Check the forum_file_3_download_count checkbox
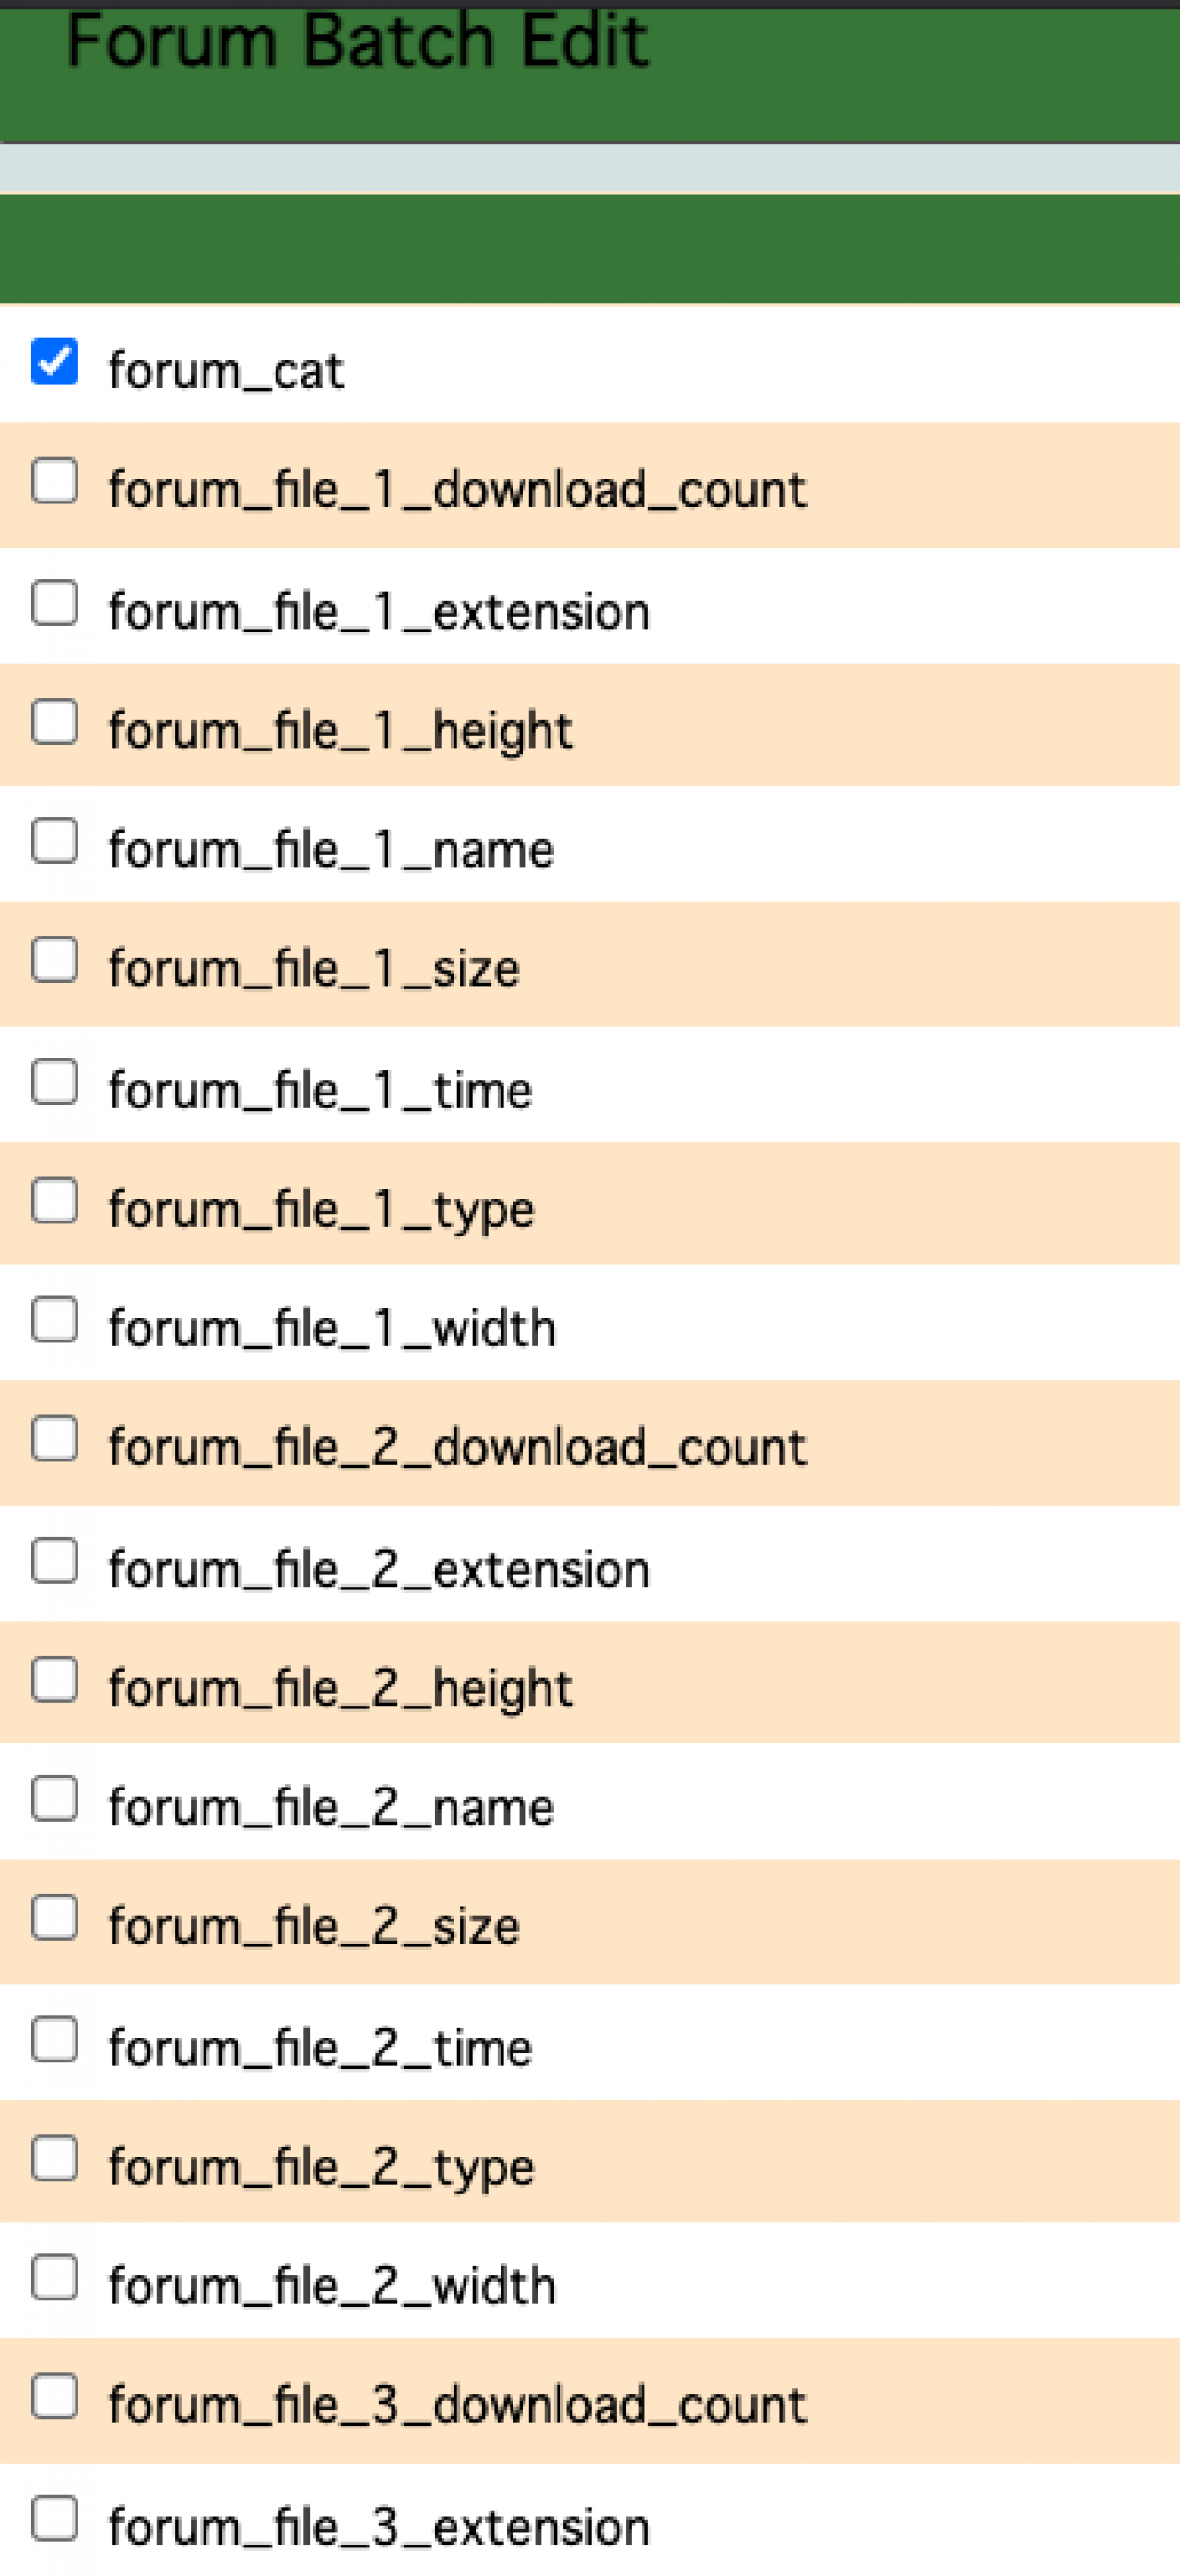This screenshot has height=2576, width=1180. click(55, 2397)
